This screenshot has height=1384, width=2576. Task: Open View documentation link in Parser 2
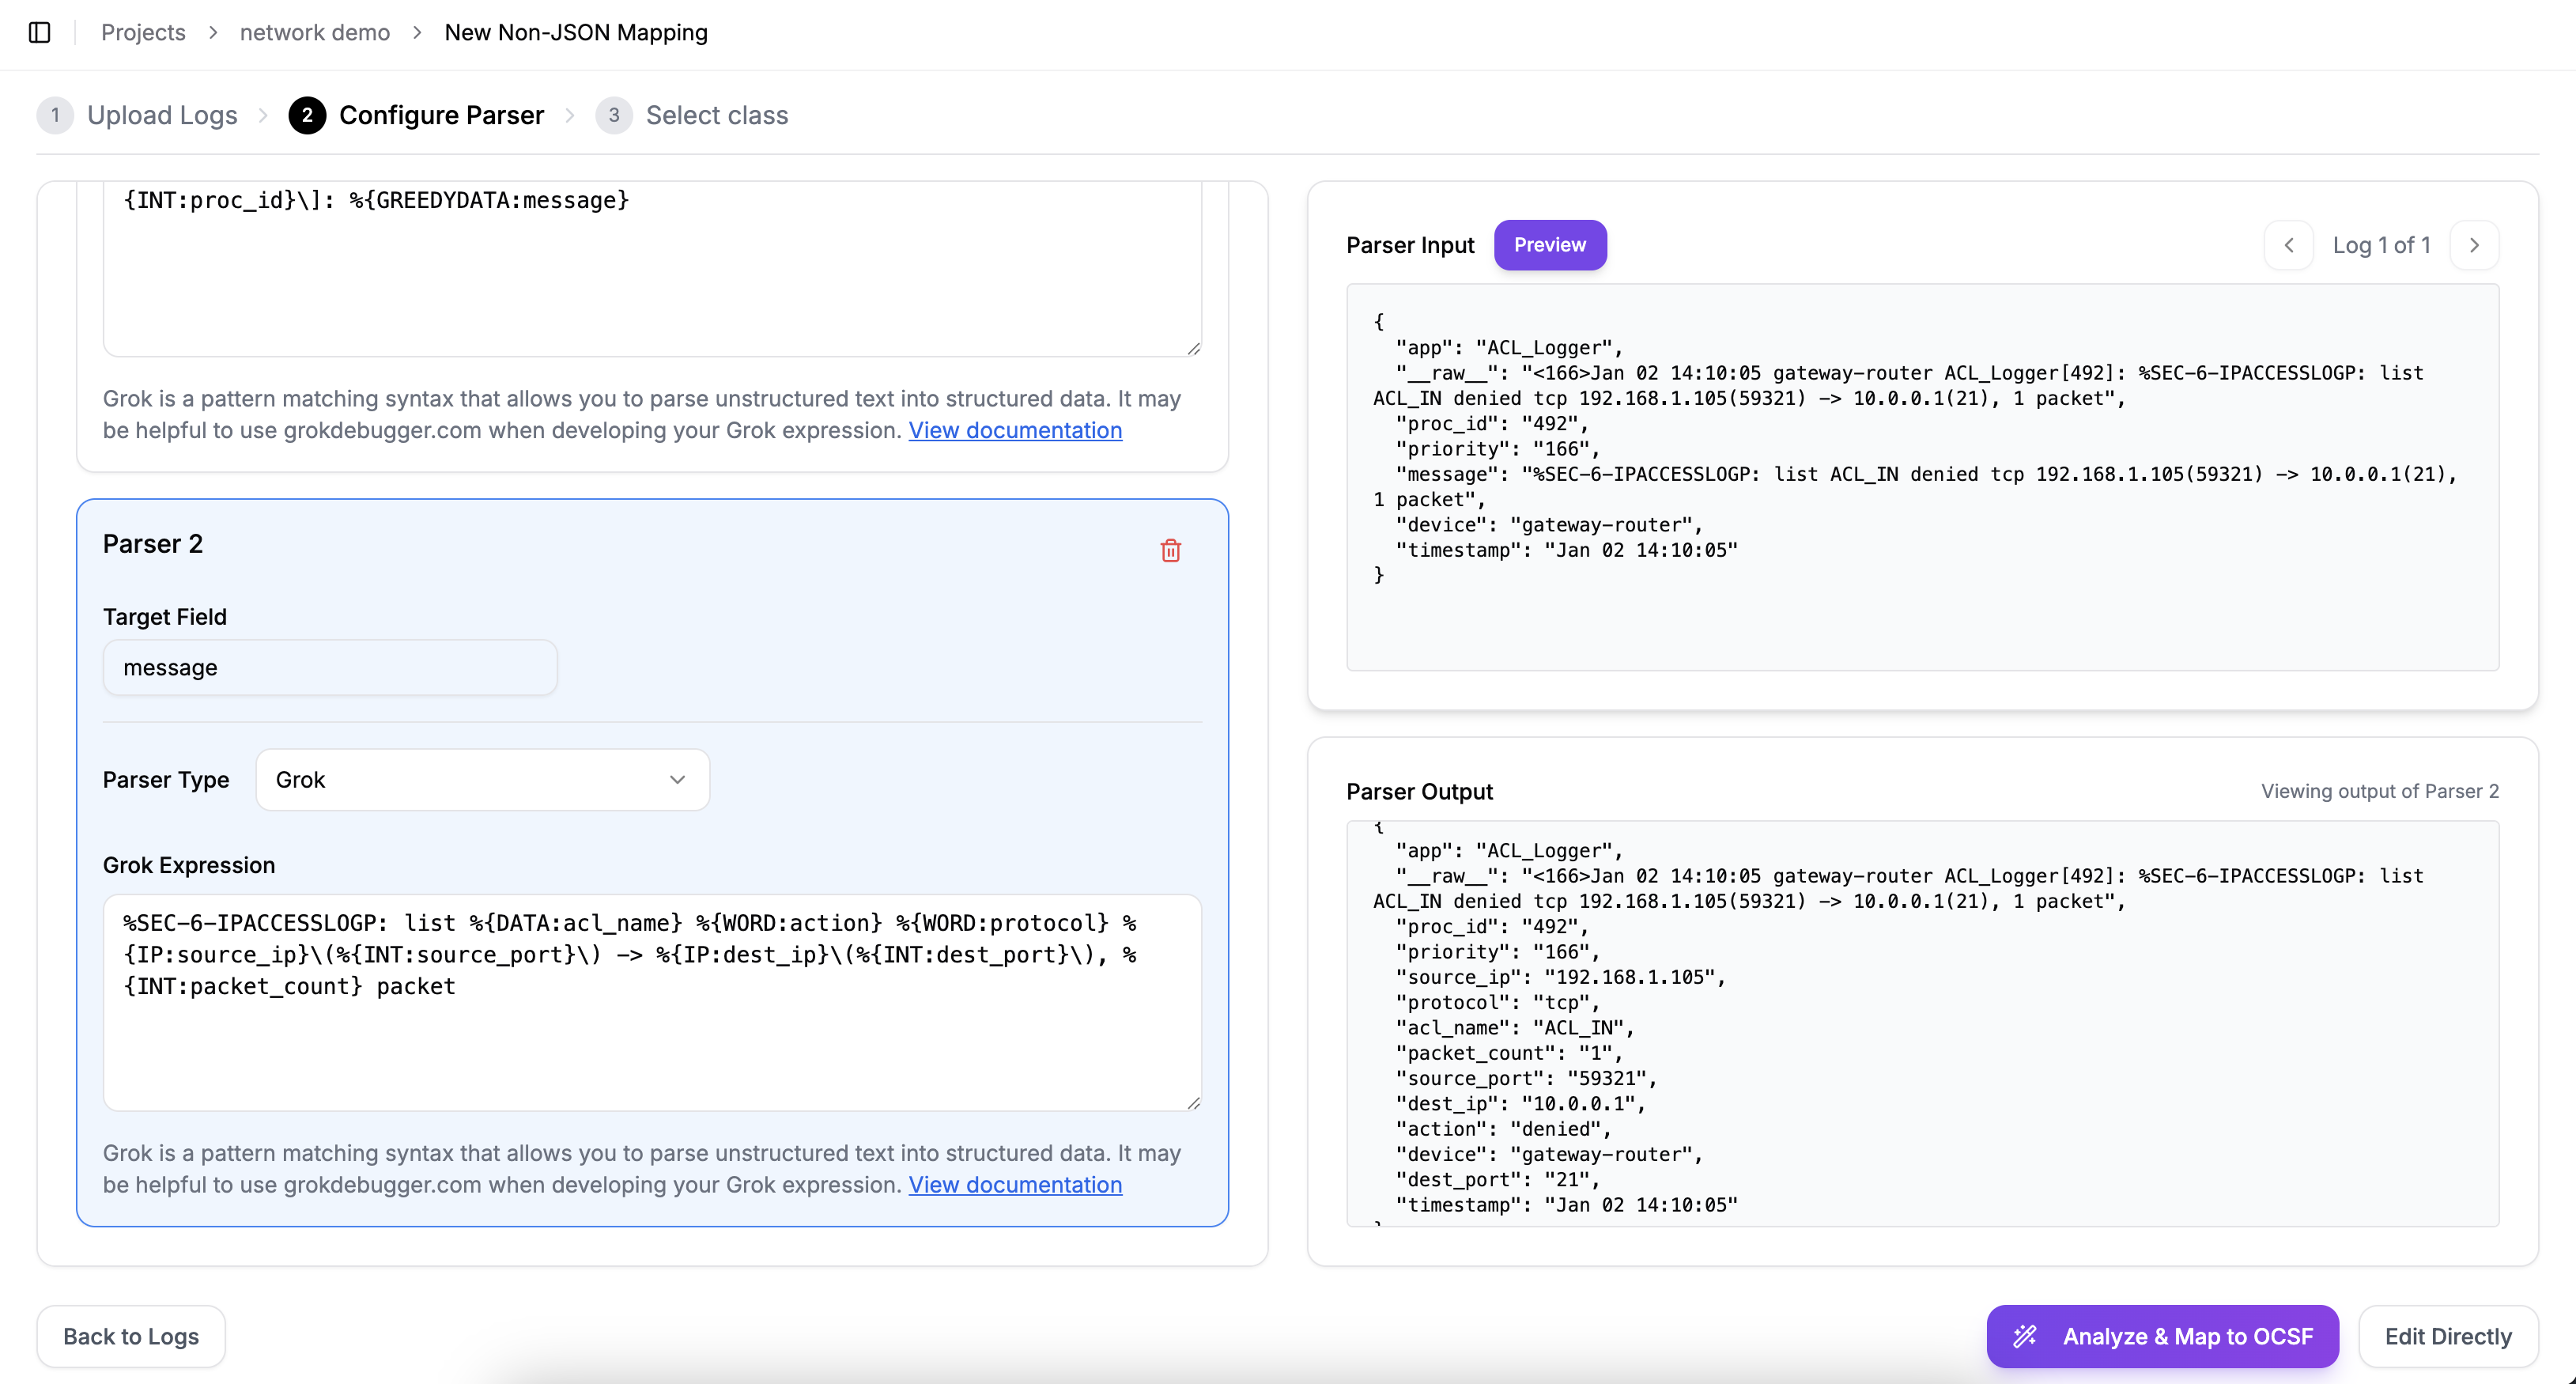pos(1014,1184)
